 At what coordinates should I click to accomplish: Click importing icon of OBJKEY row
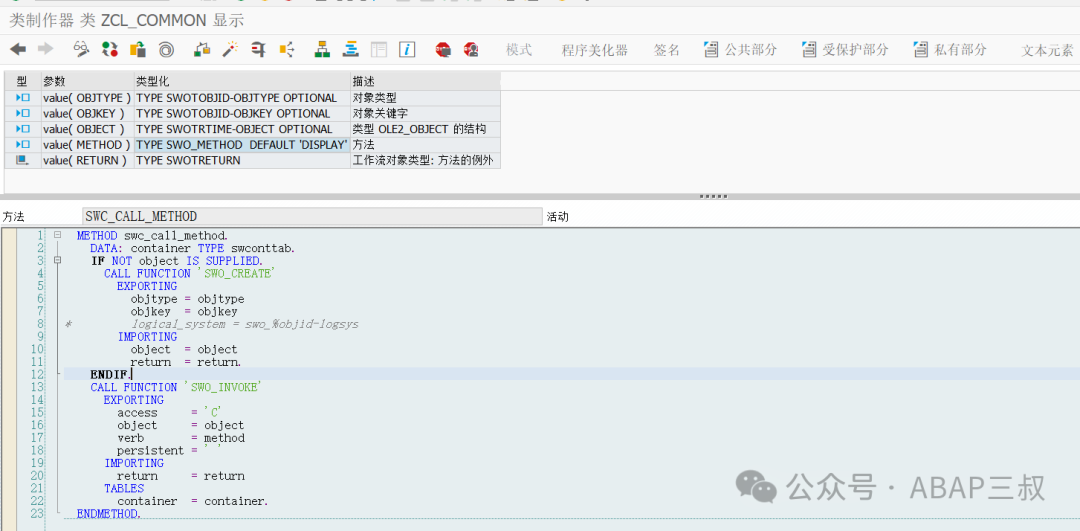22,114
